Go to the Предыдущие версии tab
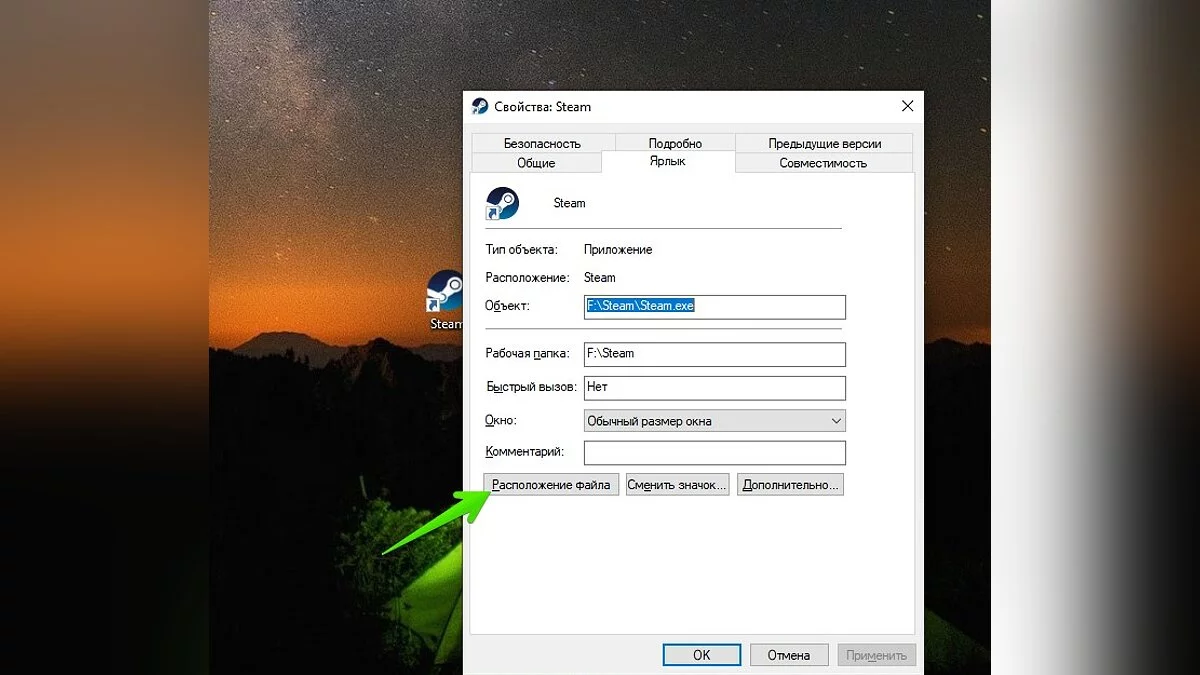The height and width of the screenshot is (675, 1200). point(824,143)
